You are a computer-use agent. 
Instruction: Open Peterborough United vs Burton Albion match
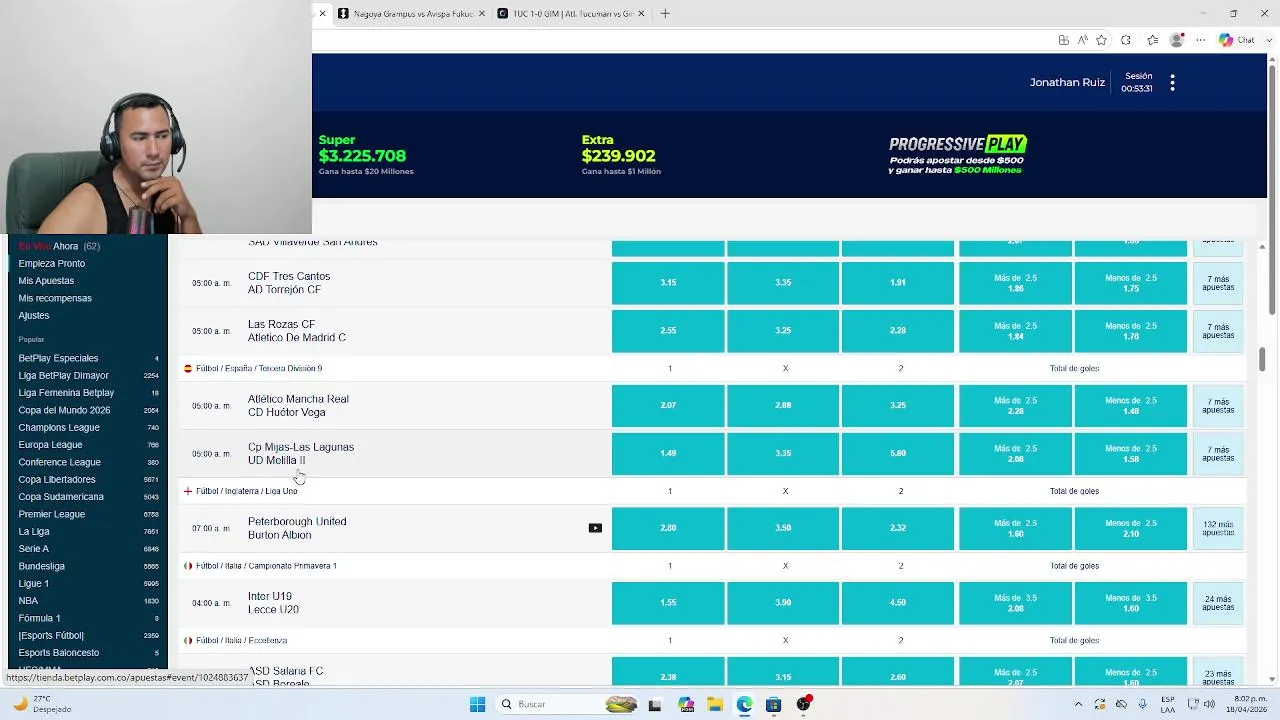tap(297, 528)
